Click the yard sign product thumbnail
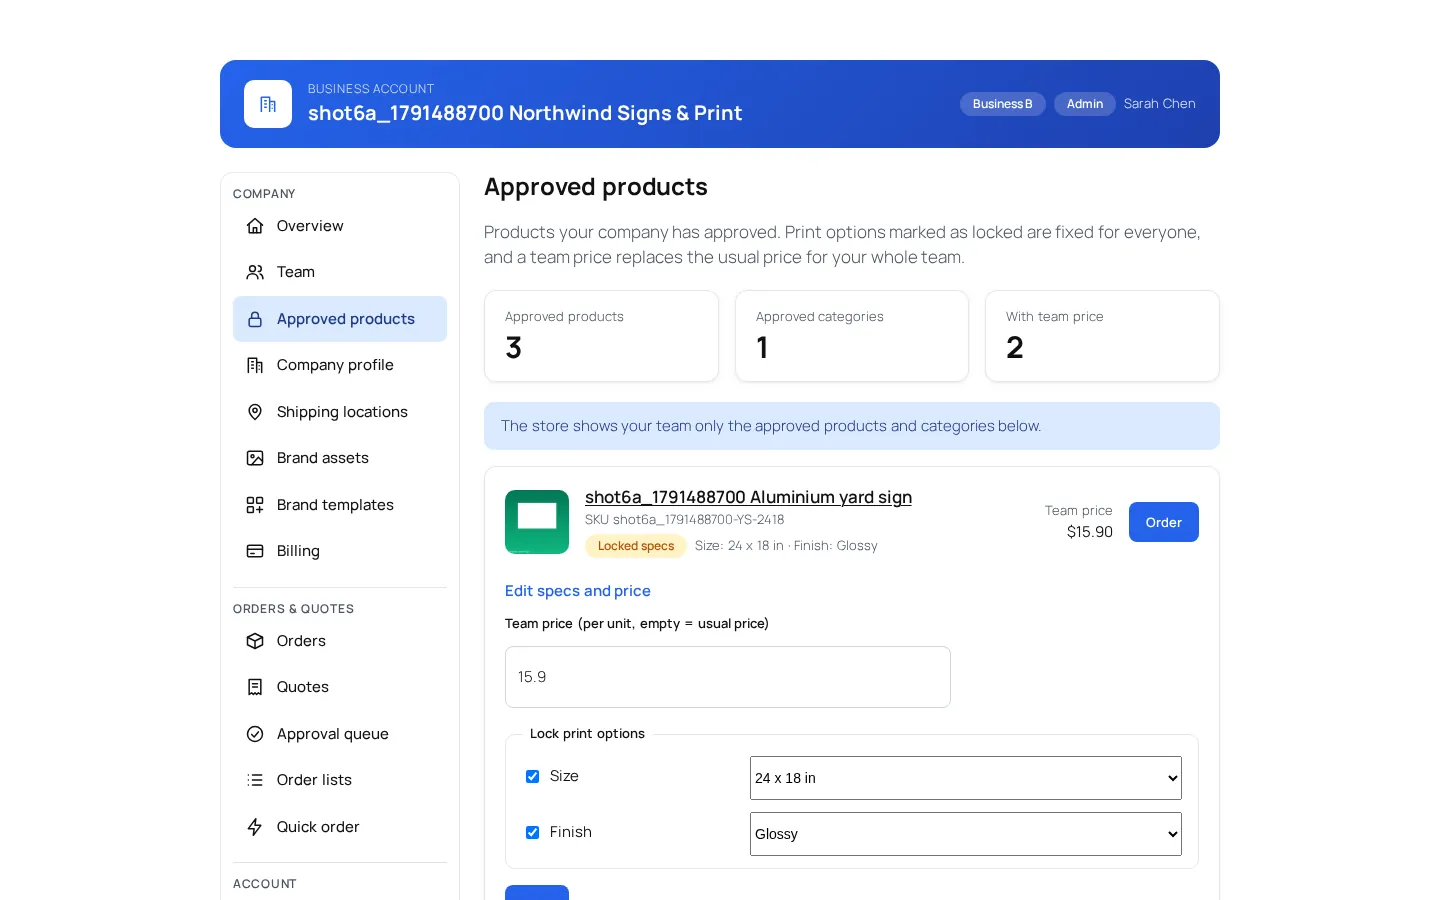The image size is (1440, 900). click(537, 522)
